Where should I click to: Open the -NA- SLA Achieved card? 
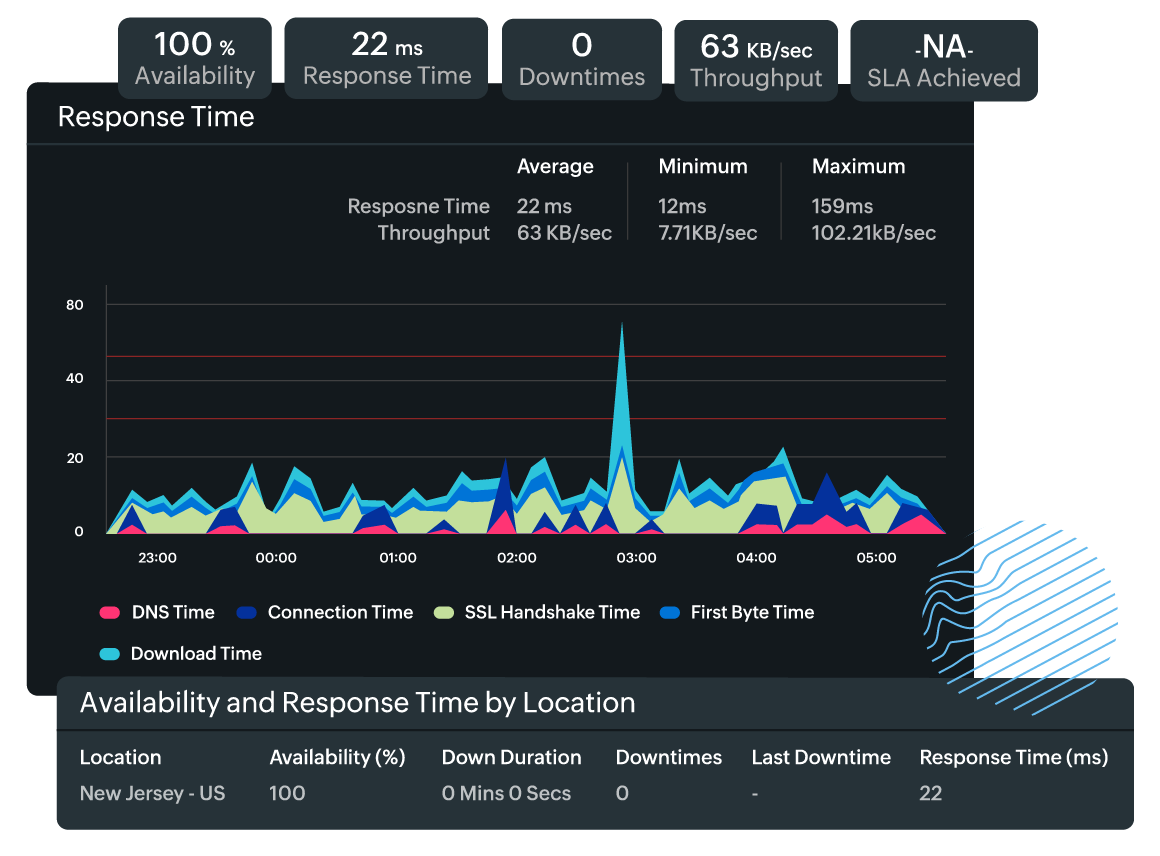click(943, 61)
